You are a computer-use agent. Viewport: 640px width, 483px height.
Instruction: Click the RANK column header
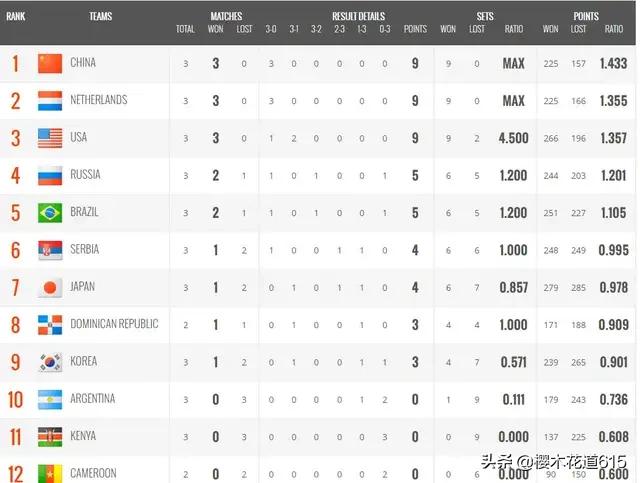16,16
